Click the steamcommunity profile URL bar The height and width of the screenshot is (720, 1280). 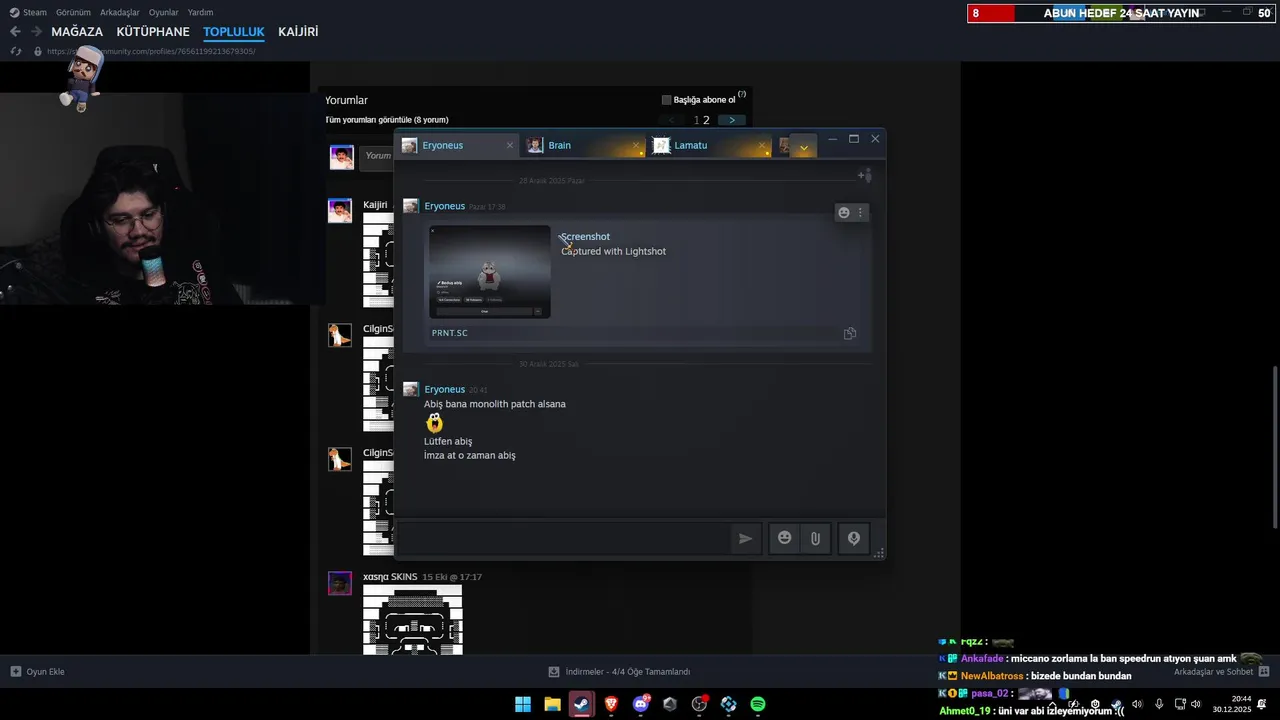coord(150,51)
